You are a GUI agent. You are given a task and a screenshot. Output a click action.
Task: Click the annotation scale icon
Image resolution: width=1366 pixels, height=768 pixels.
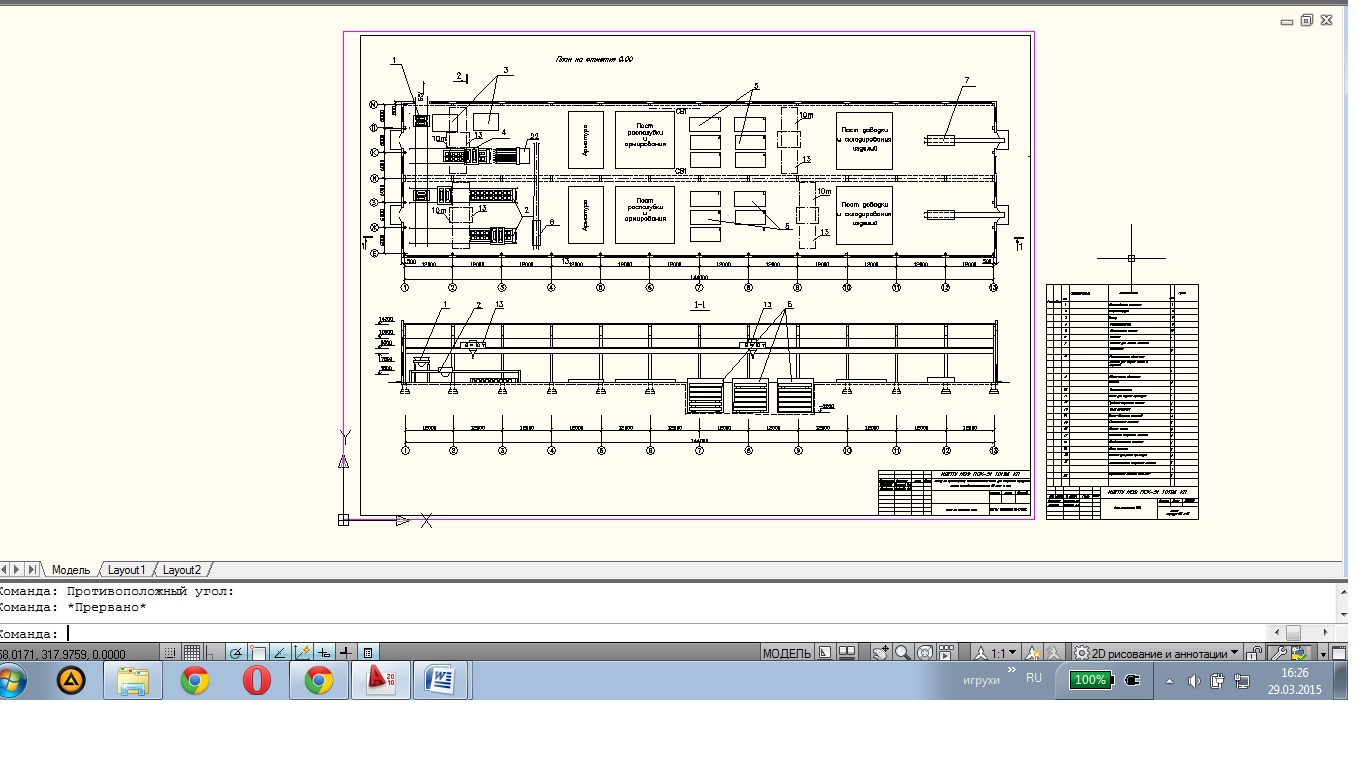[981, 653]
